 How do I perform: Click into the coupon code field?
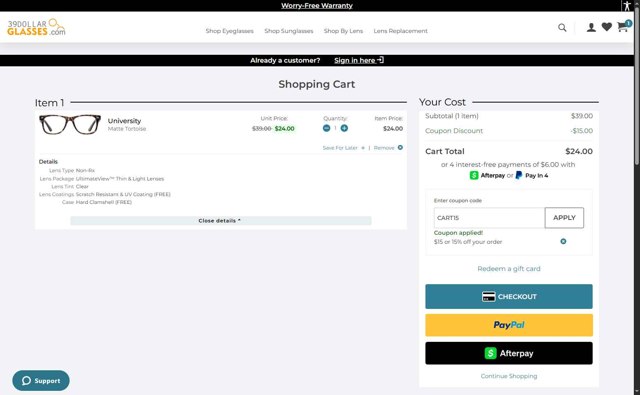489,218
